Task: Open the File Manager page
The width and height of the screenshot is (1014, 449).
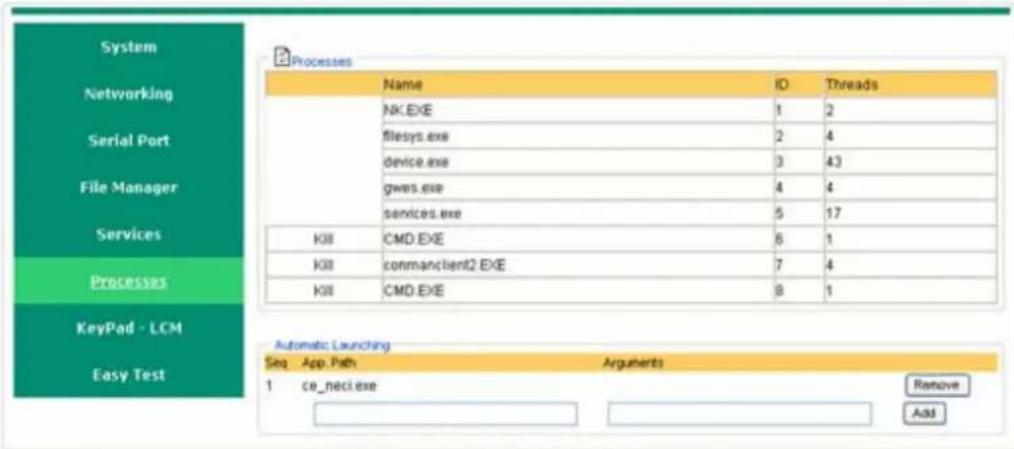Action: pyautogui.click(x=129, y=188)
